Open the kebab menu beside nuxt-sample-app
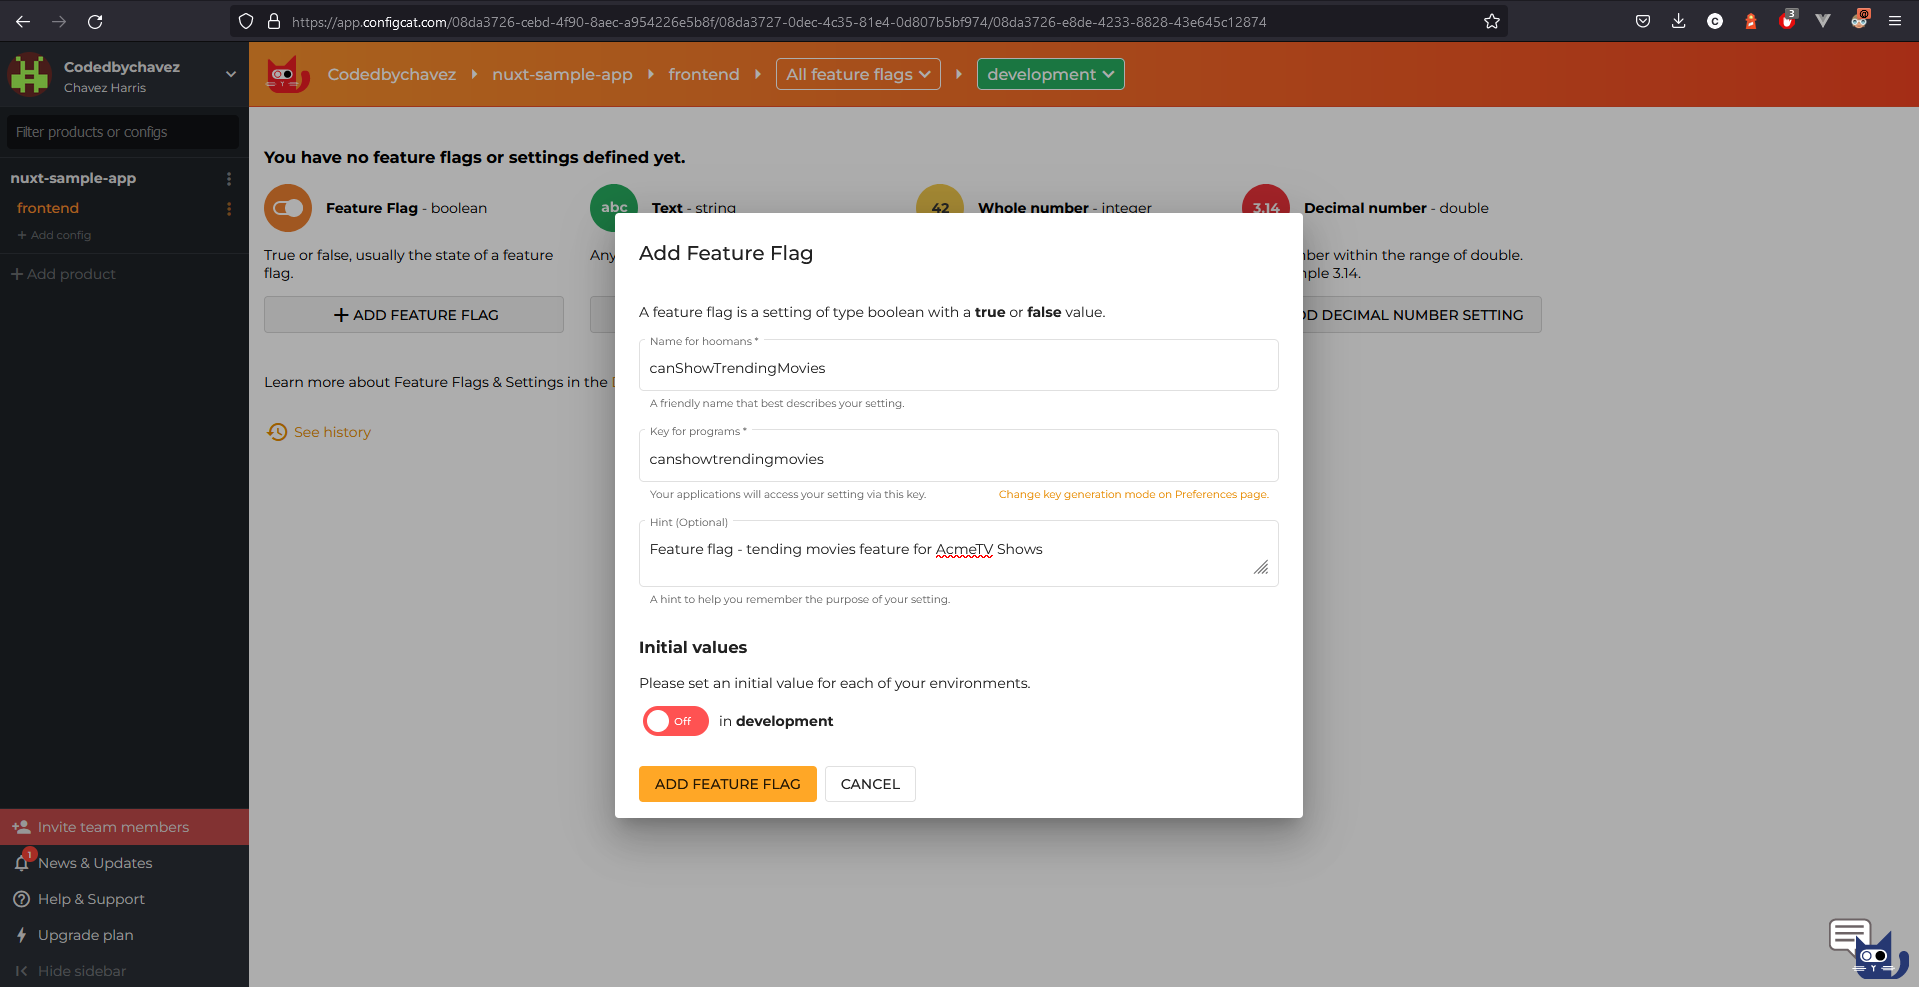Viewport: 1919px width, 987px height. click(x=229, y=178)
